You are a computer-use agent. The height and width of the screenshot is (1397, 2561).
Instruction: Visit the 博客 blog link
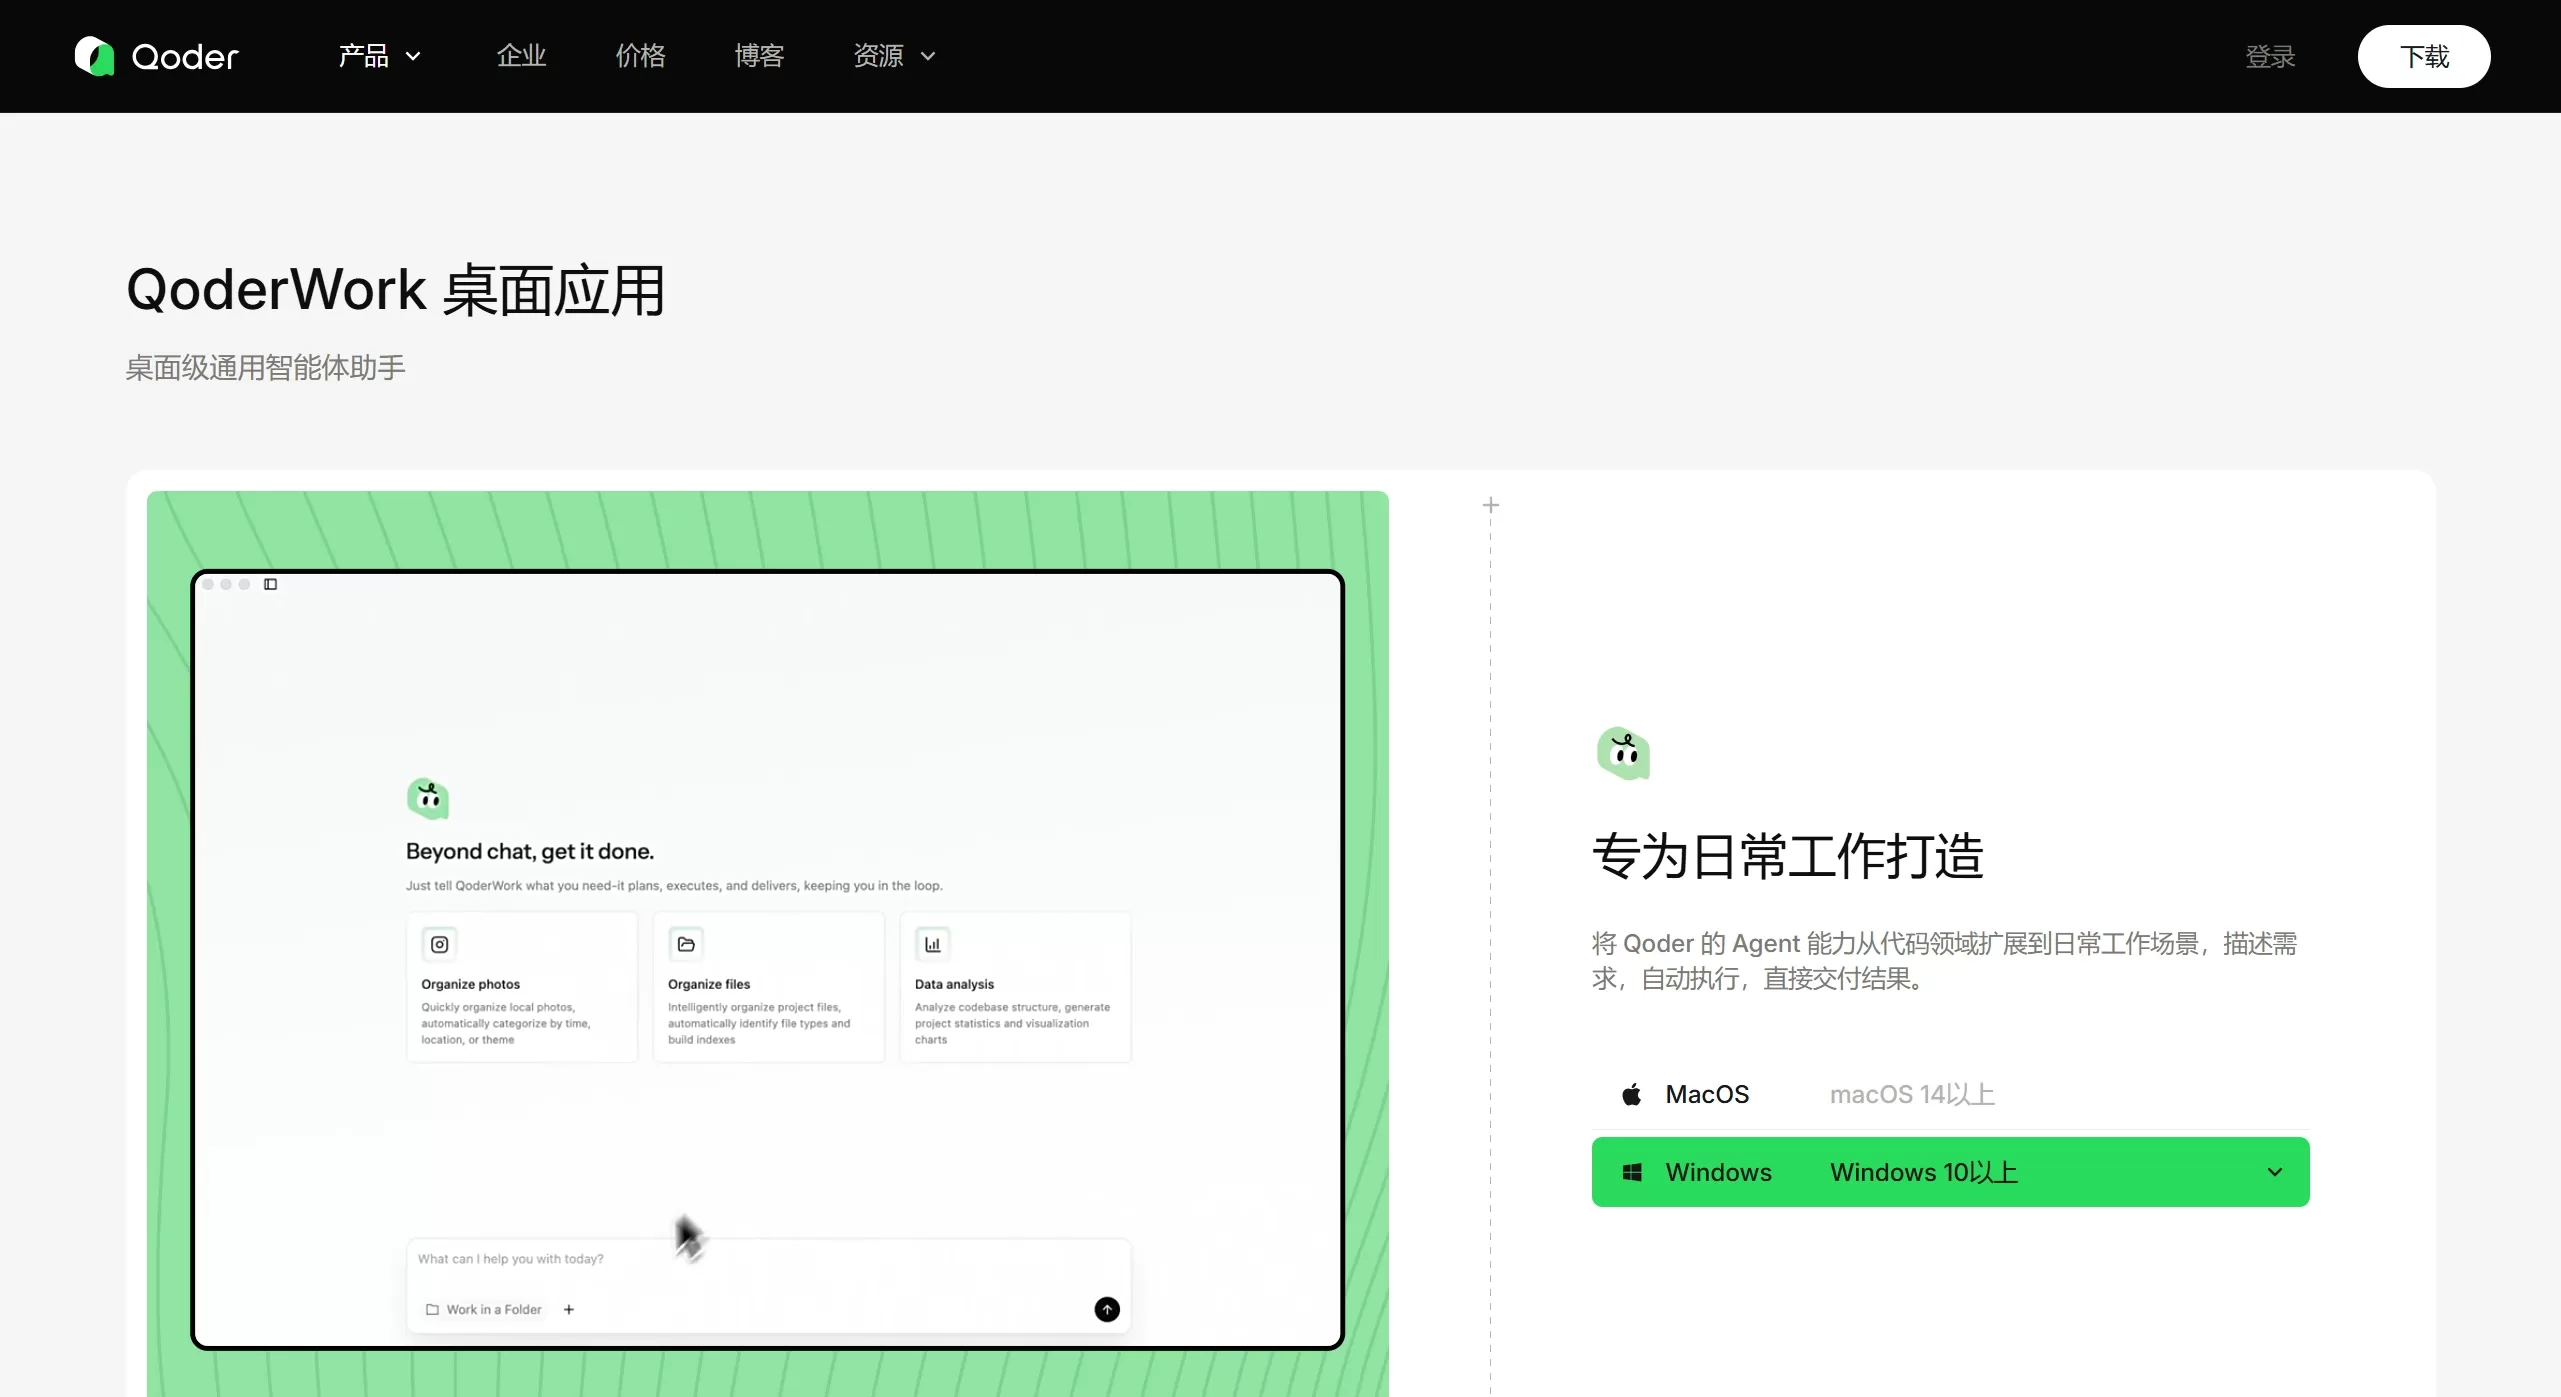759,56
